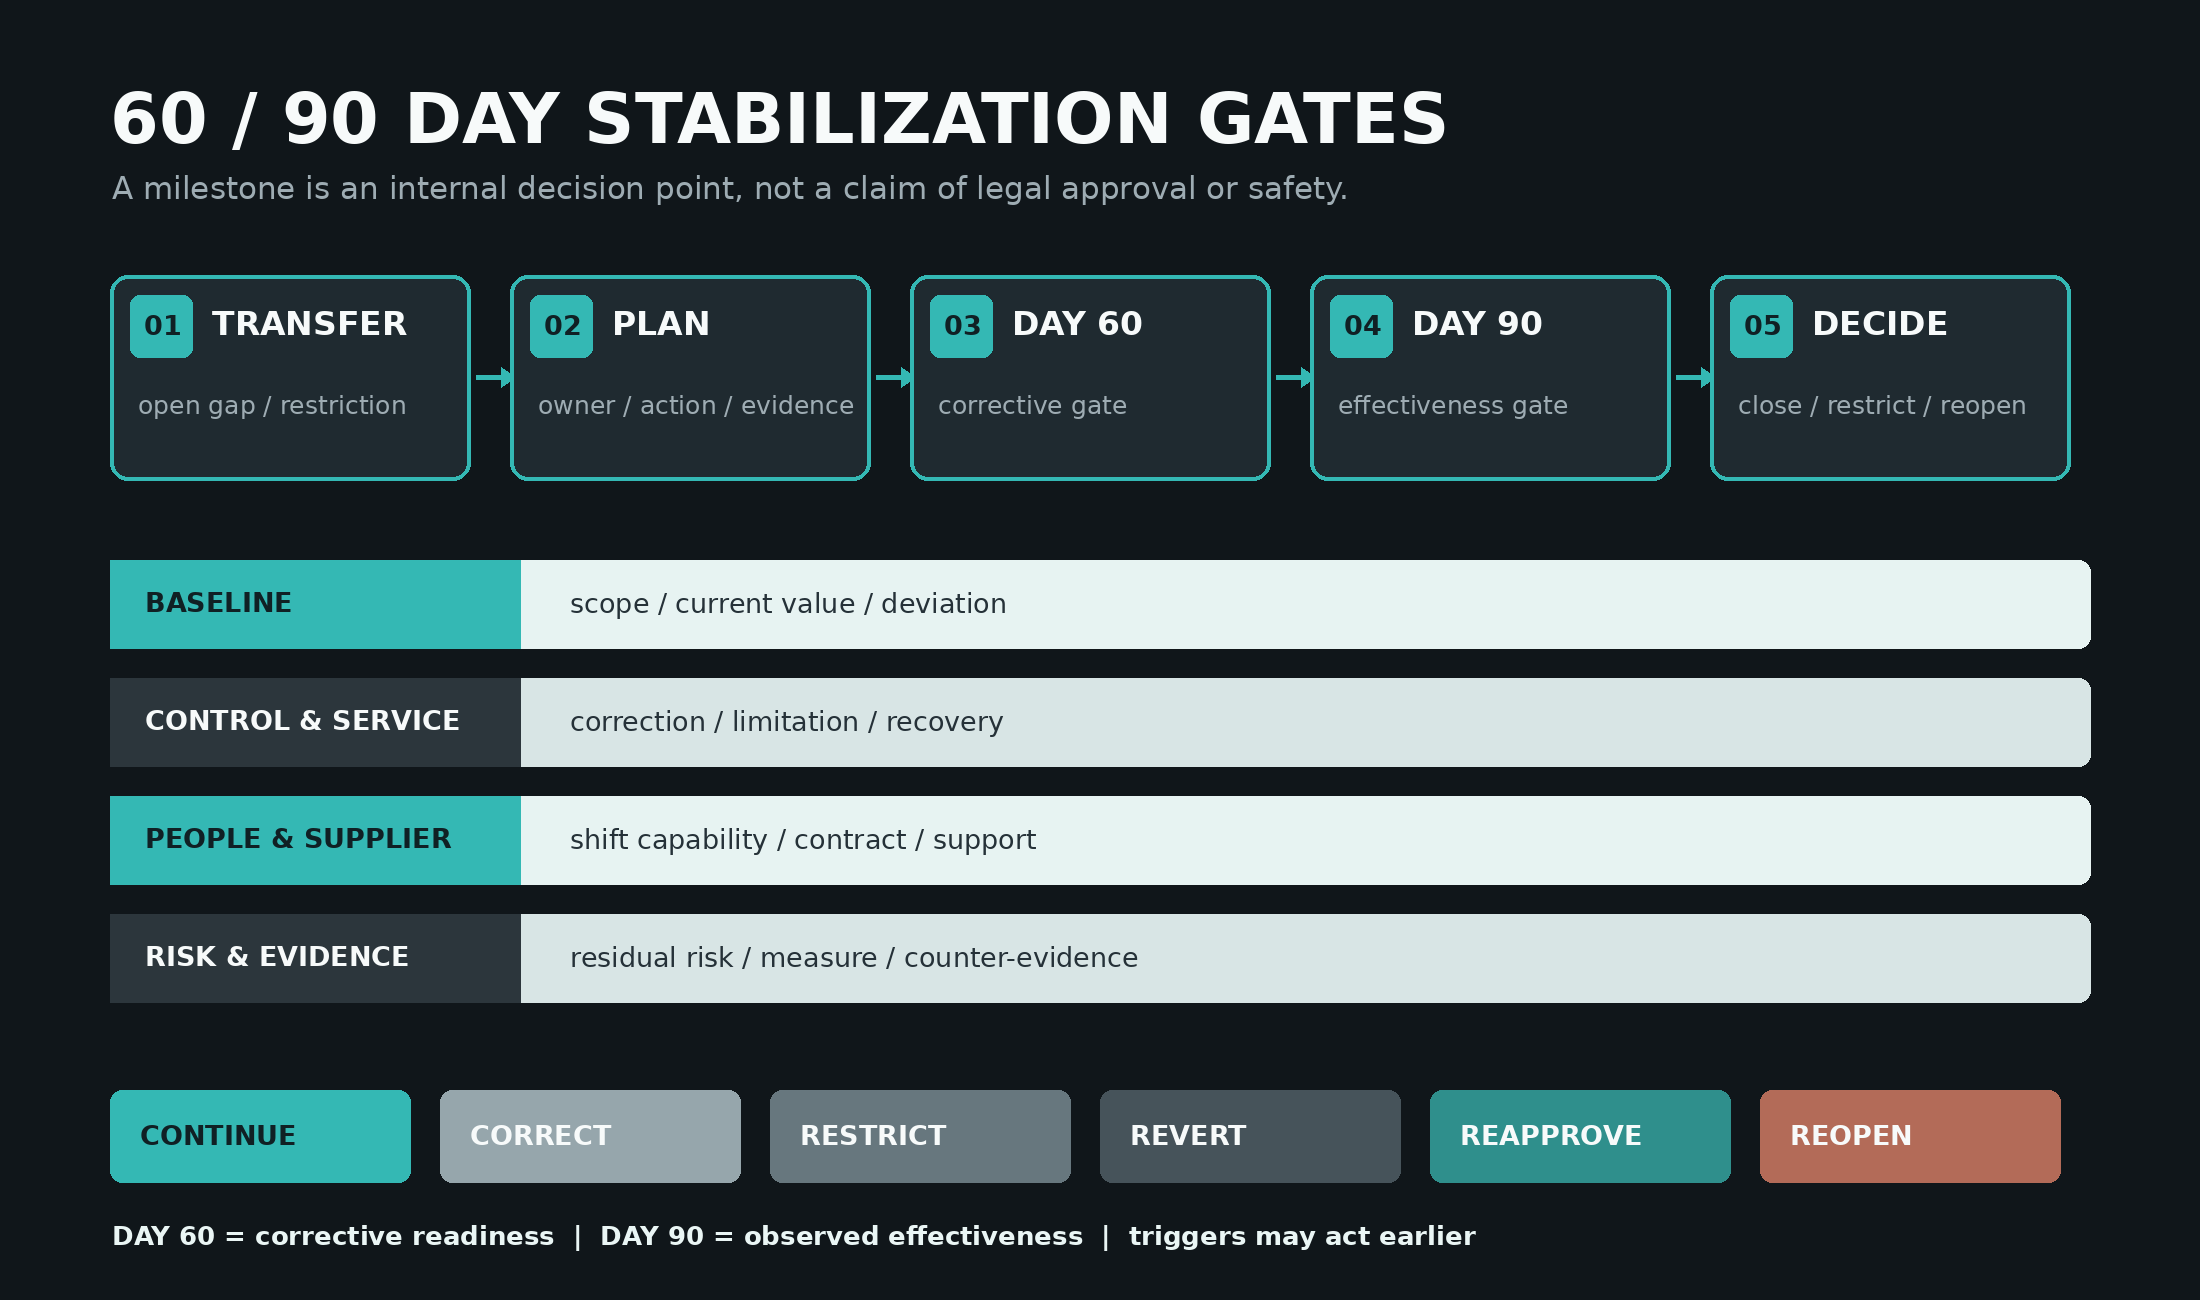Viewport: 2200px width, 1300px height.
Task: Click the 05 badge beside DECIDE
Action: pyautogui.click(x=1761, y=326)
